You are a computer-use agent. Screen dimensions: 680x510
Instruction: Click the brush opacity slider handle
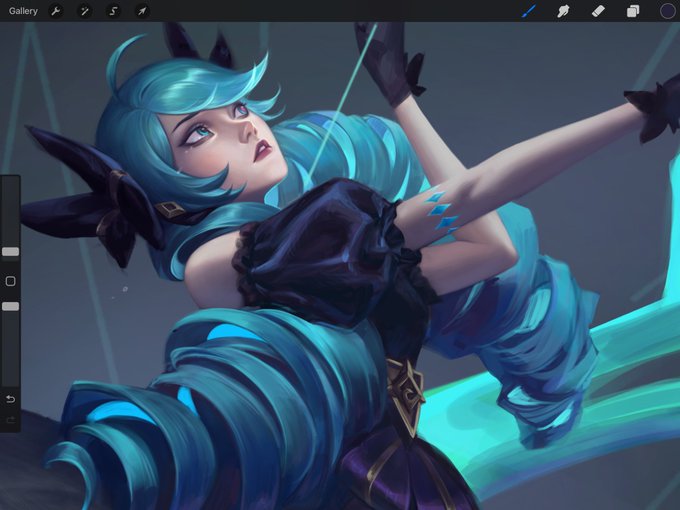point(10,307)
